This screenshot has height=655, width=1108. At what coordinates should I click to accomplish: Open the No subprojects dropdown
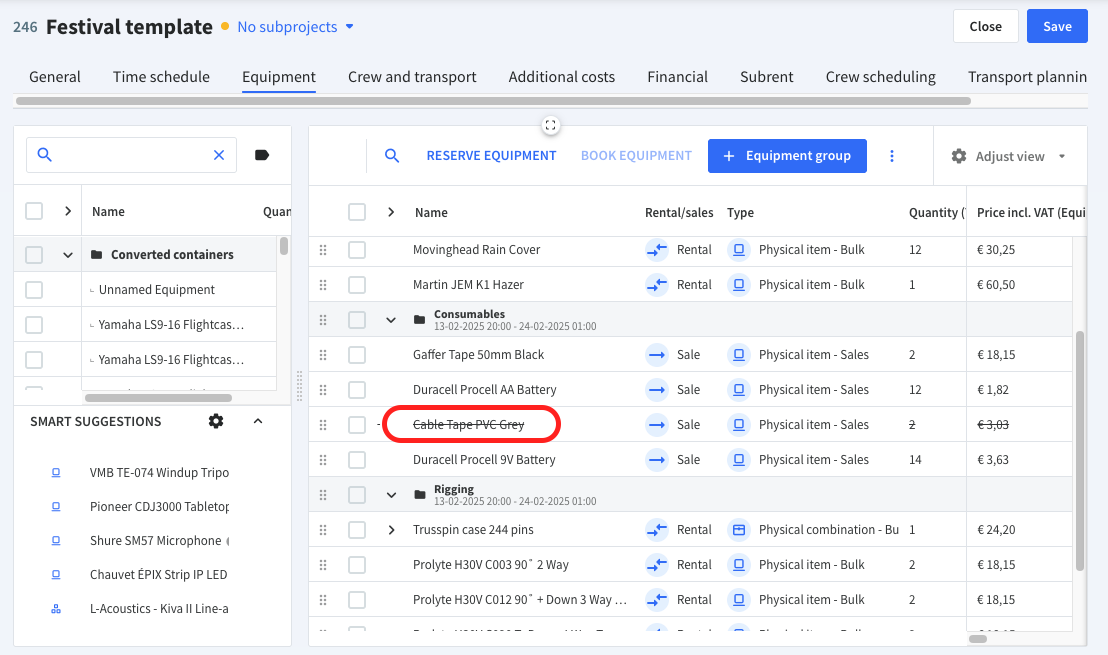pos(295,27)
